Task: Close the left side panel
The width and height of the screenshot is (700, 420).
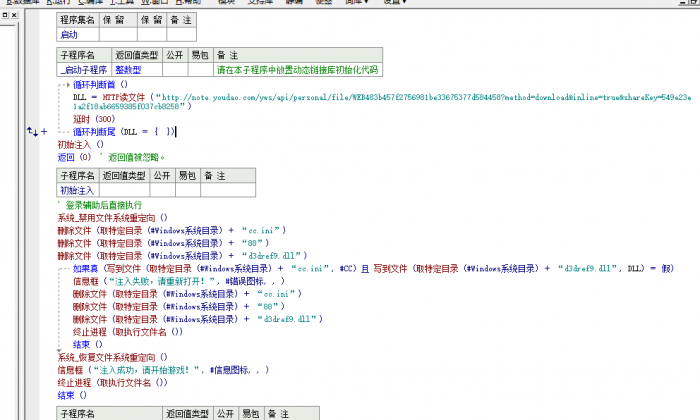Action: [14, 15]
